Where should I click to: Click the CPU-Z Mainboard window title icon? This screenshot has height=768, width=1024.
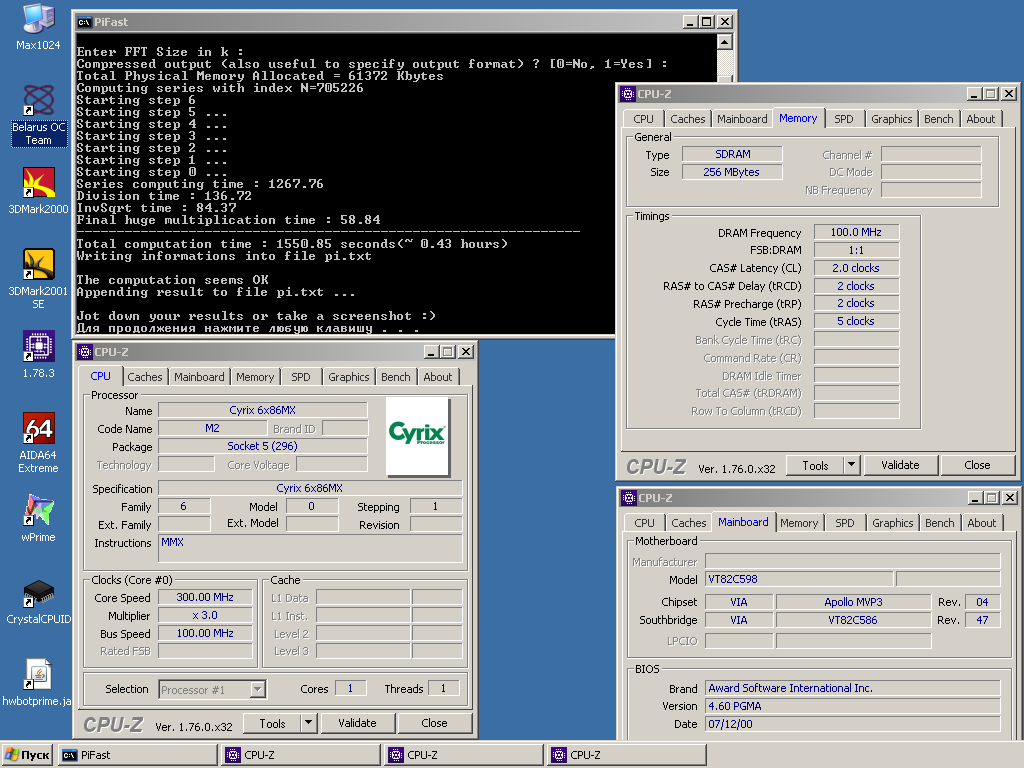pos(629,498)
